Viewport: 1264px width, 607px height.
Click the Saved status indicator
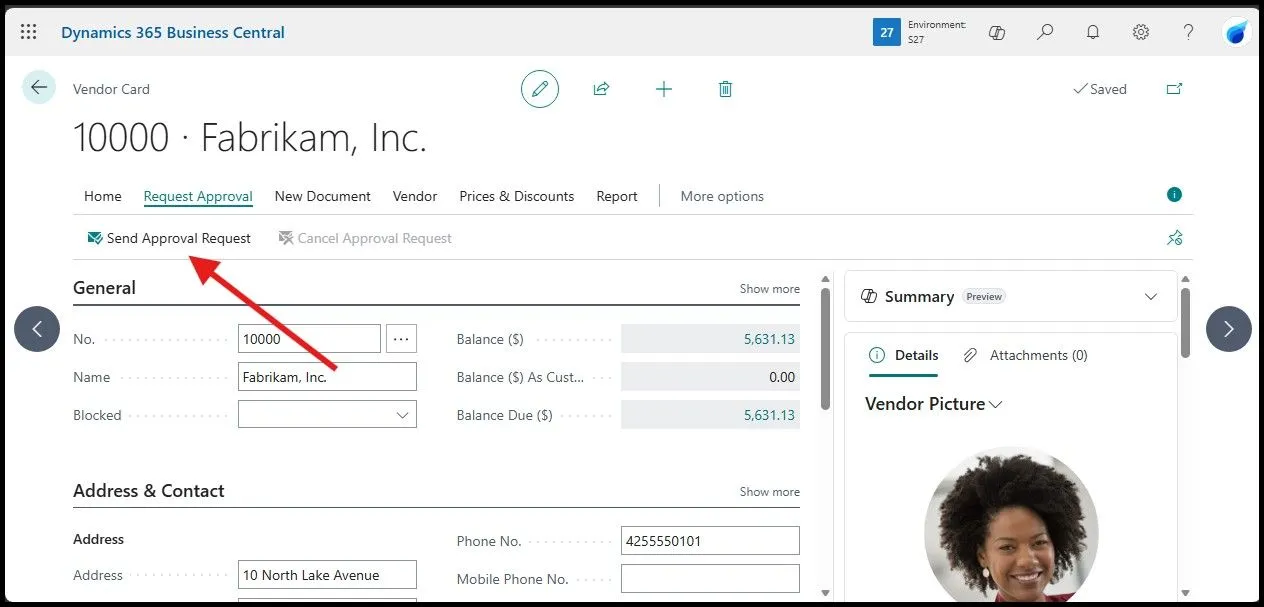pos(1100,89)
